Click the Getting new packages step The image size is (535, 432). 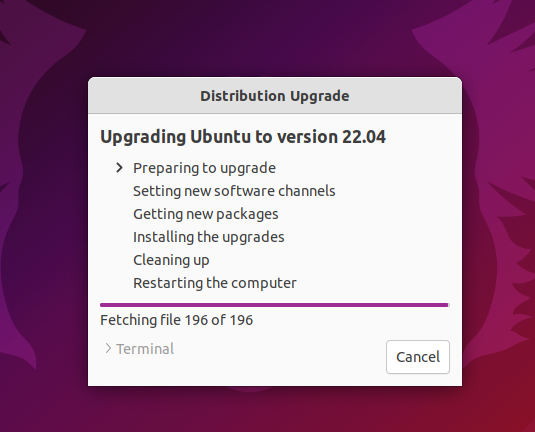coord(206,214)
